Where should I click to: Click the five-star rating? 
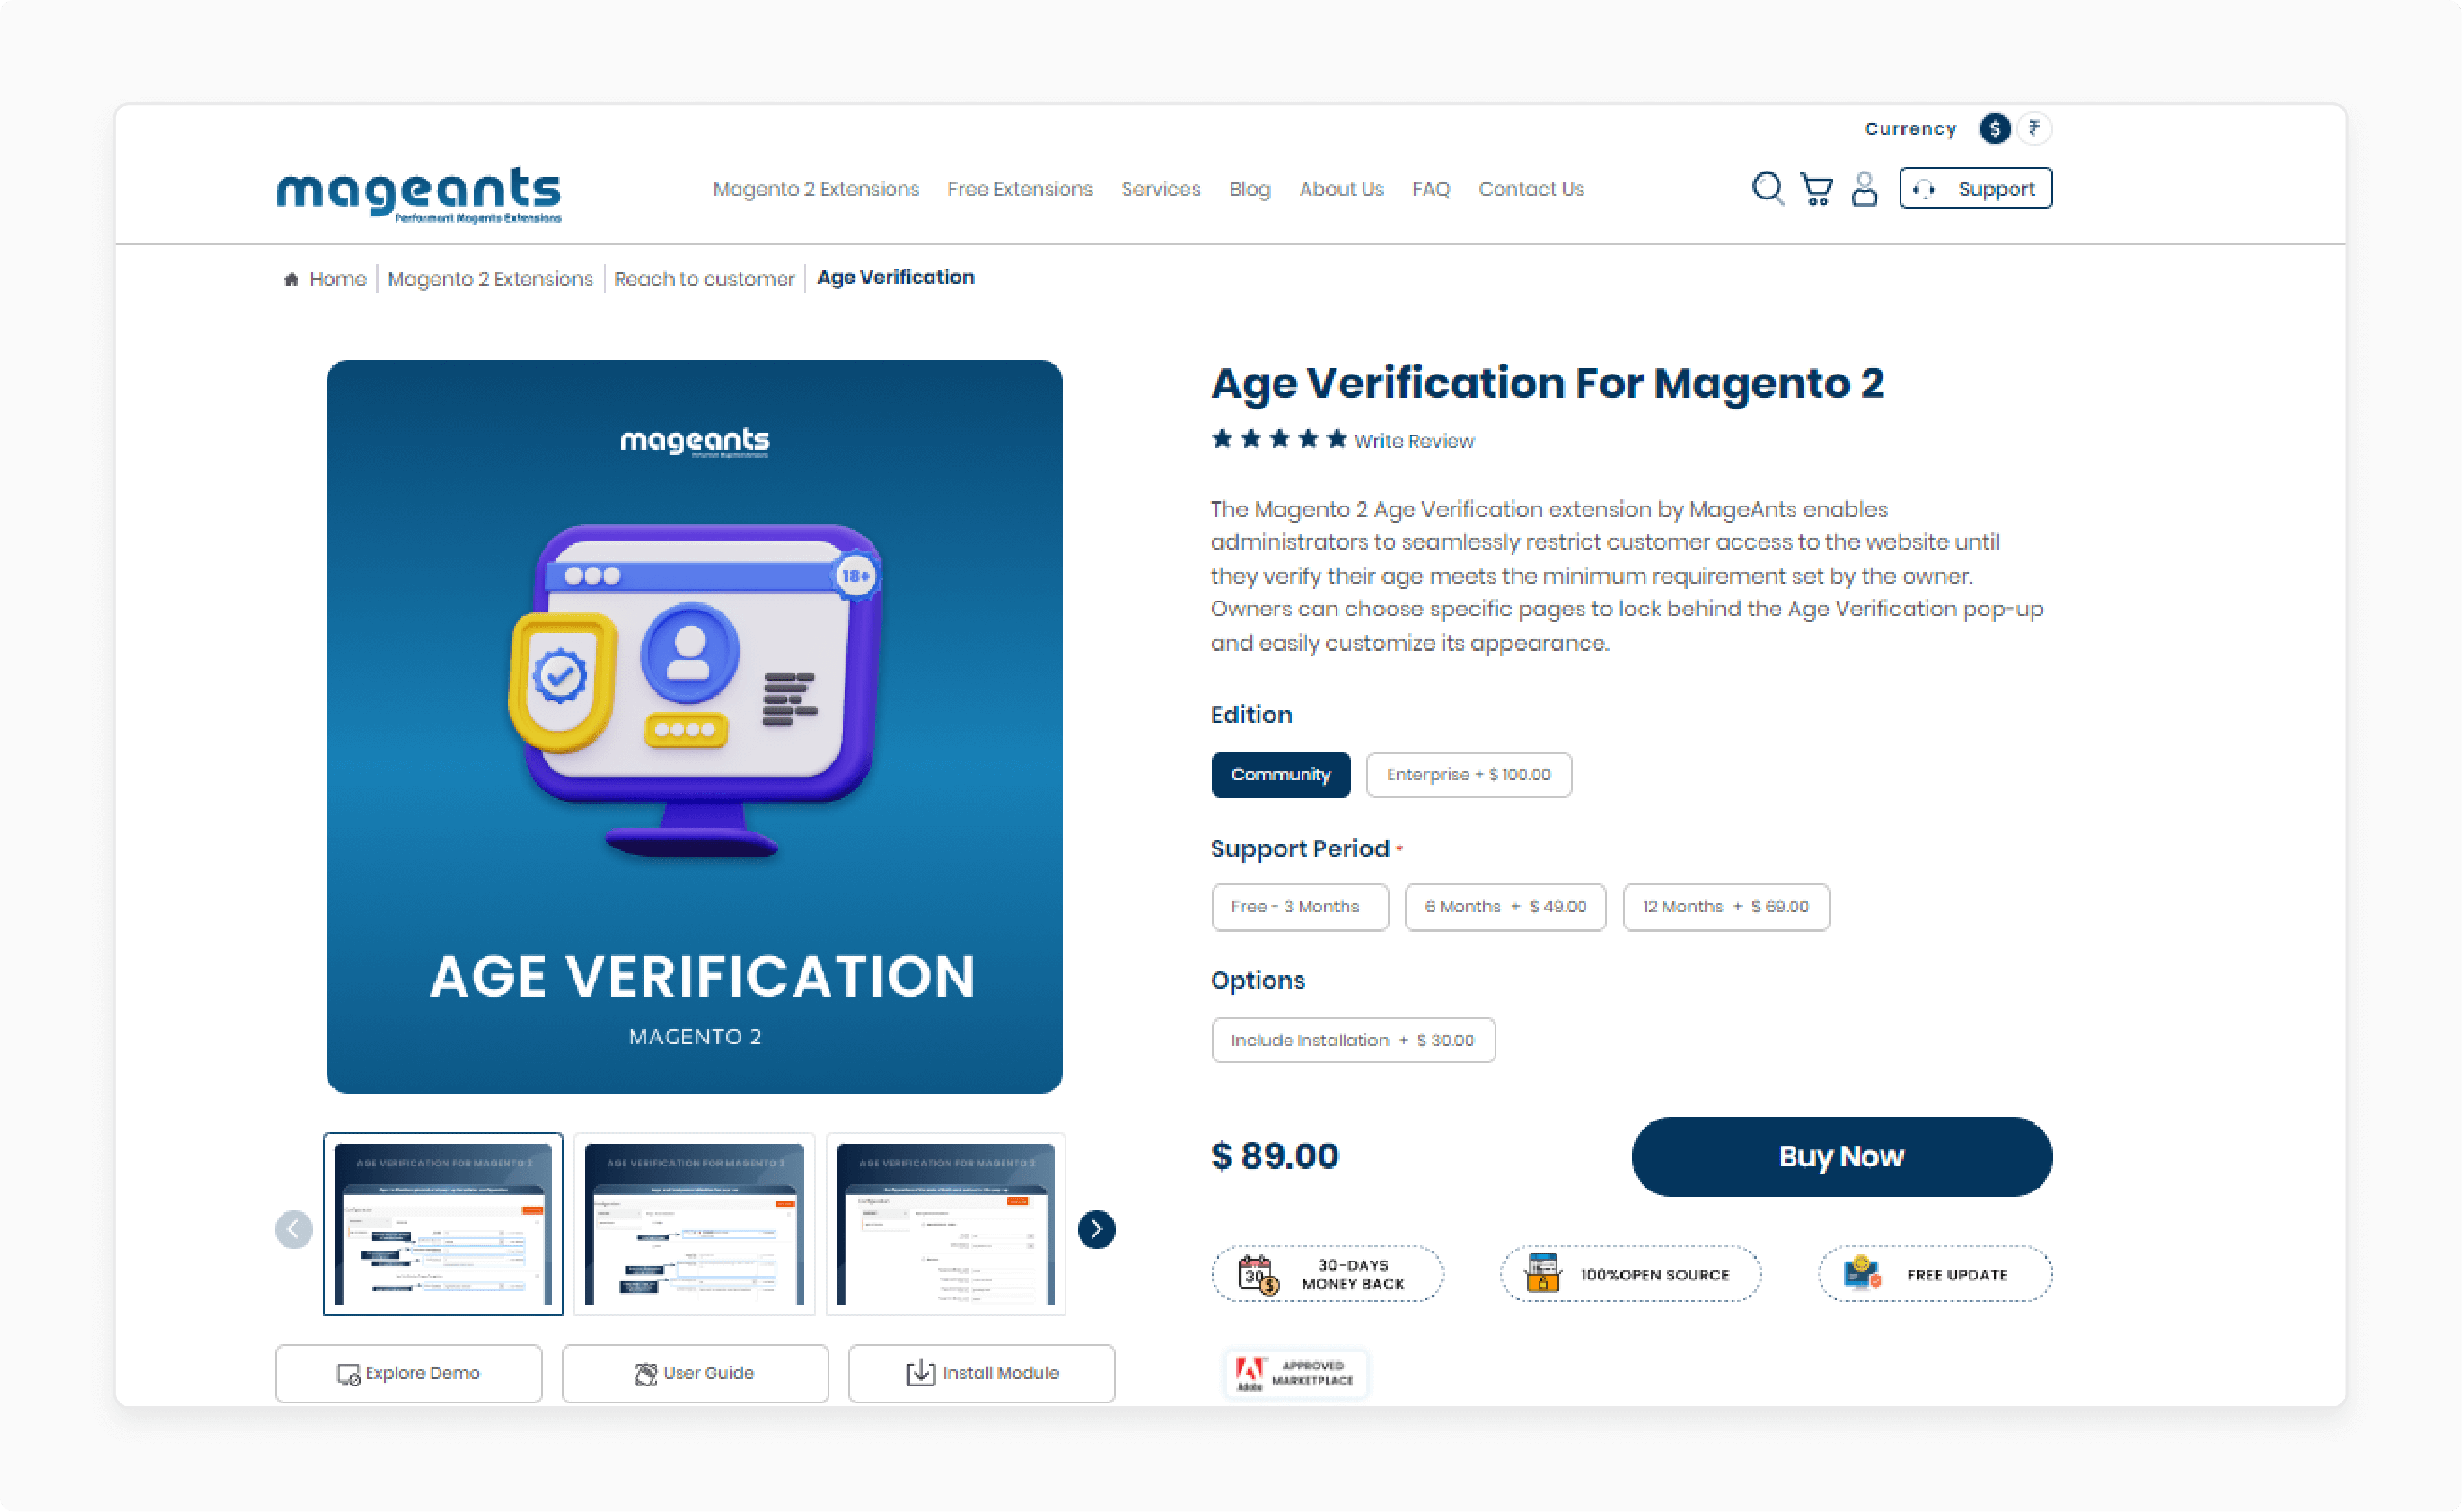coord(1279,439)
